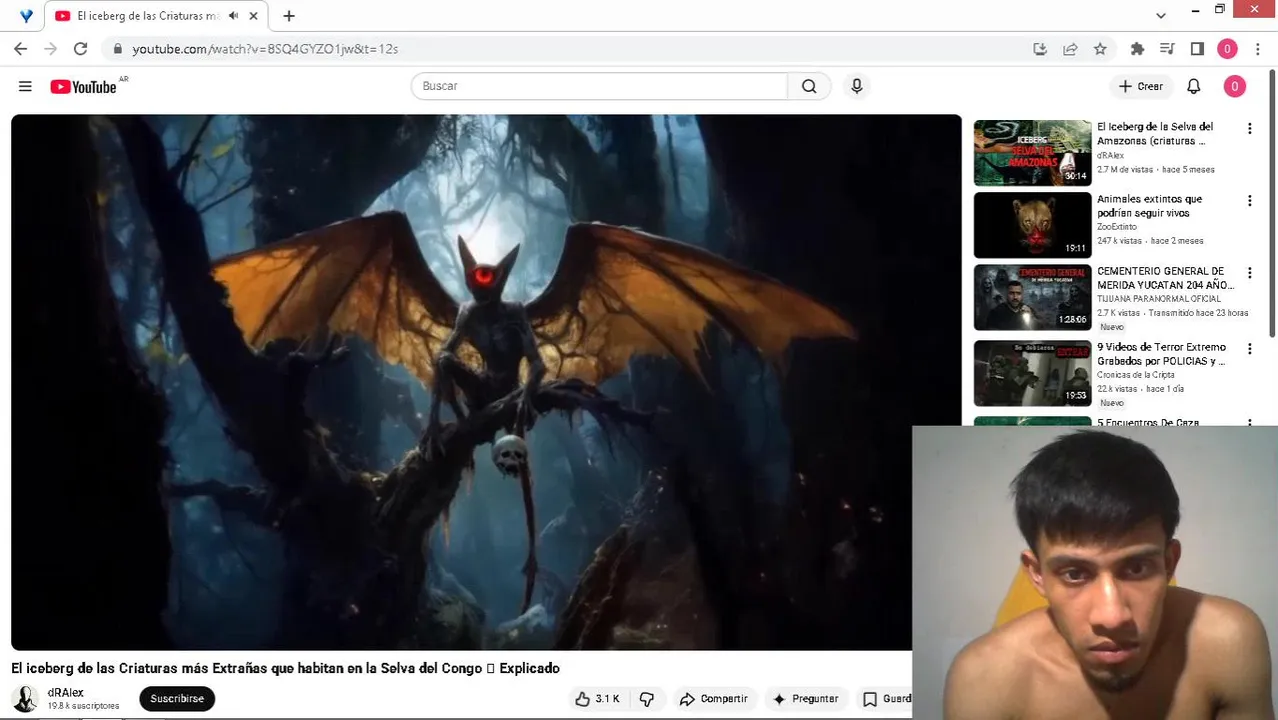Click the Preguntar button
Viewport: 1278px width, 720px height.
[806, 699]
